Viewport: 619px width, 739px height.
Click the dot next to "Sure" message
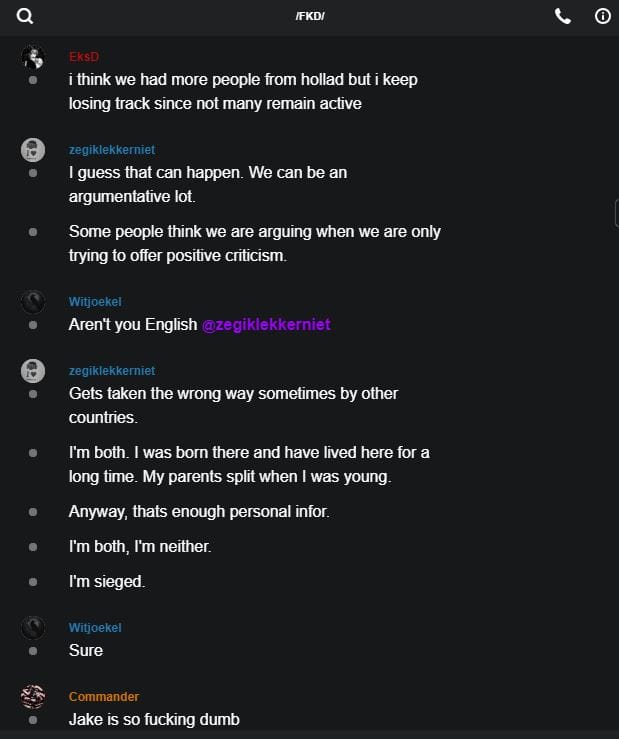tap(33, 650)
